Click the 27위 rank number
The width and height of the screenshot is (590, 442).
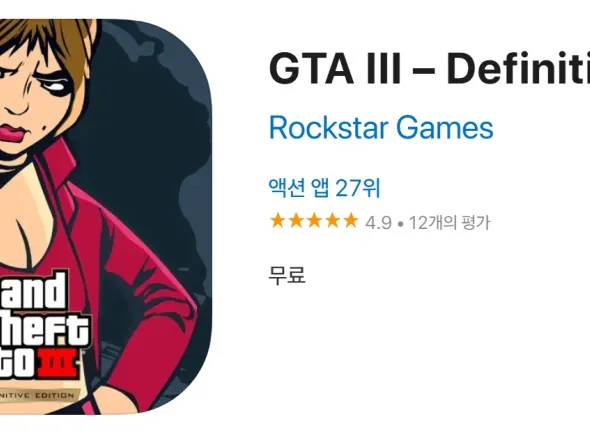pyautogui.click(x=358, y=187)
